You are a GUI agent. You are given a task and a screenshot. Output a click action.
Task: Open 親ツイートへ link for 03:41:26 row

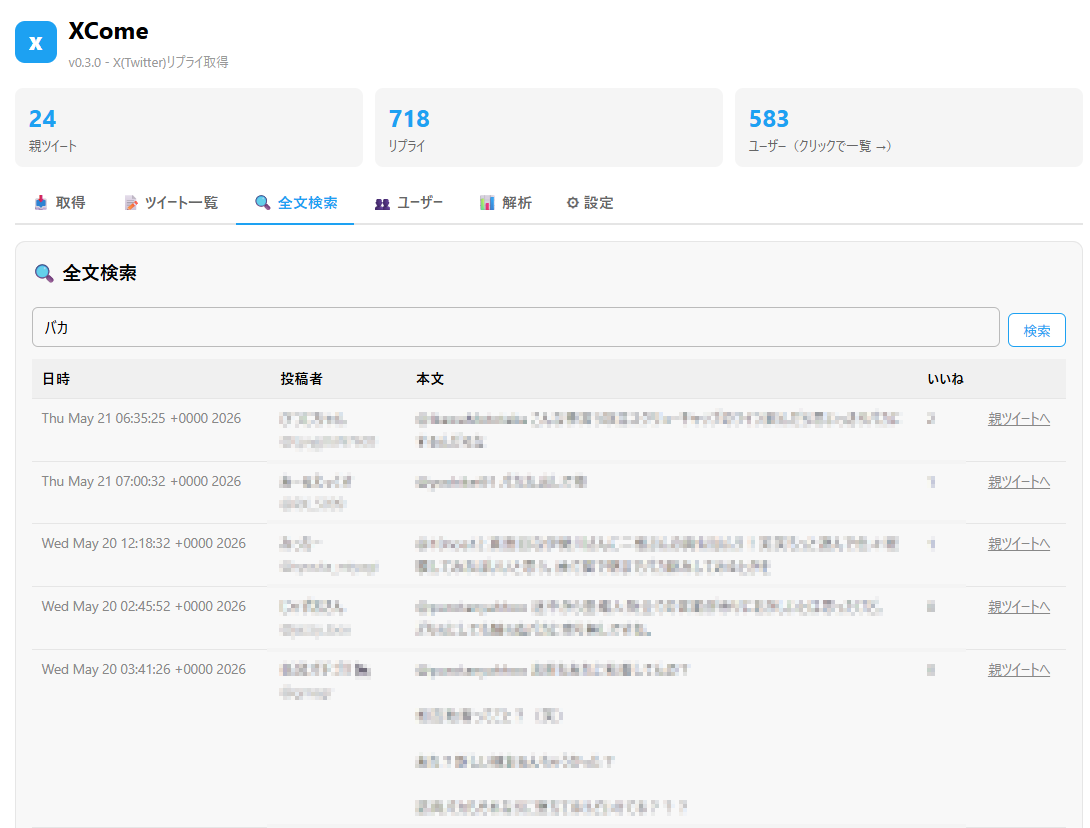click(1018, 669)
